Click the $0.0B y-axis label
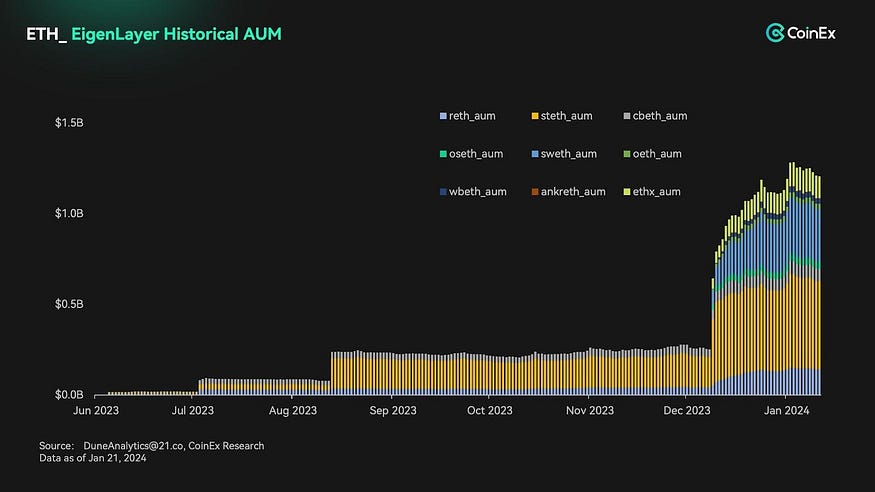The height and width of the screenshot is (492, 875). tap(69, 395)
